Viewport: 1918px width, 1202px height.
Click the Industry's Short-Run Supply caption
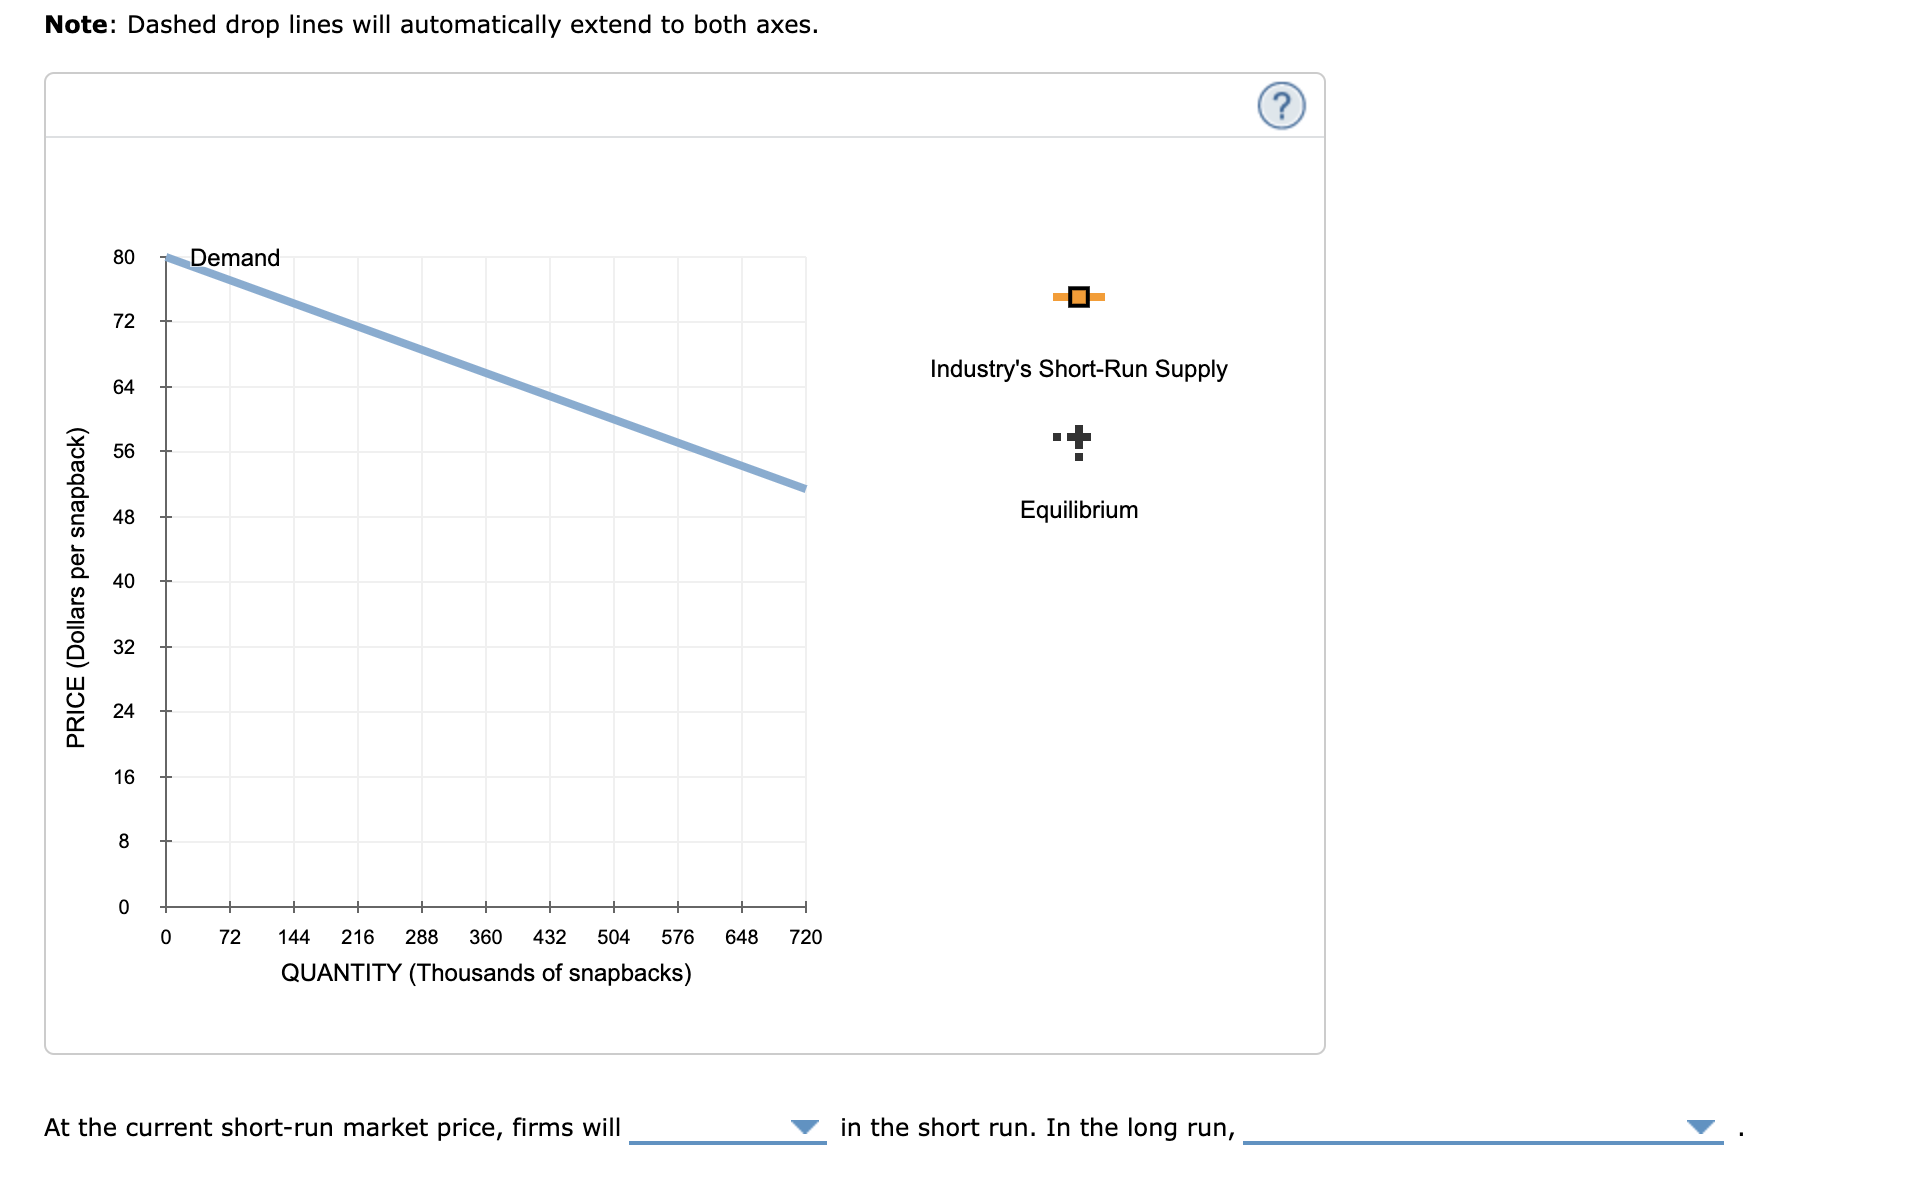coord(1077,368)
